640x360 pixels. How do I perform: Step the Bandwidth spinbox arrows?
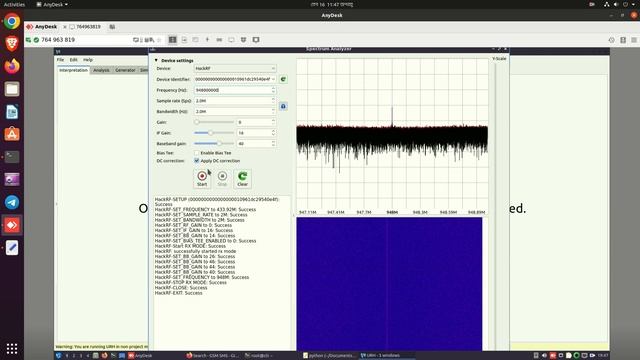(273, 111)
